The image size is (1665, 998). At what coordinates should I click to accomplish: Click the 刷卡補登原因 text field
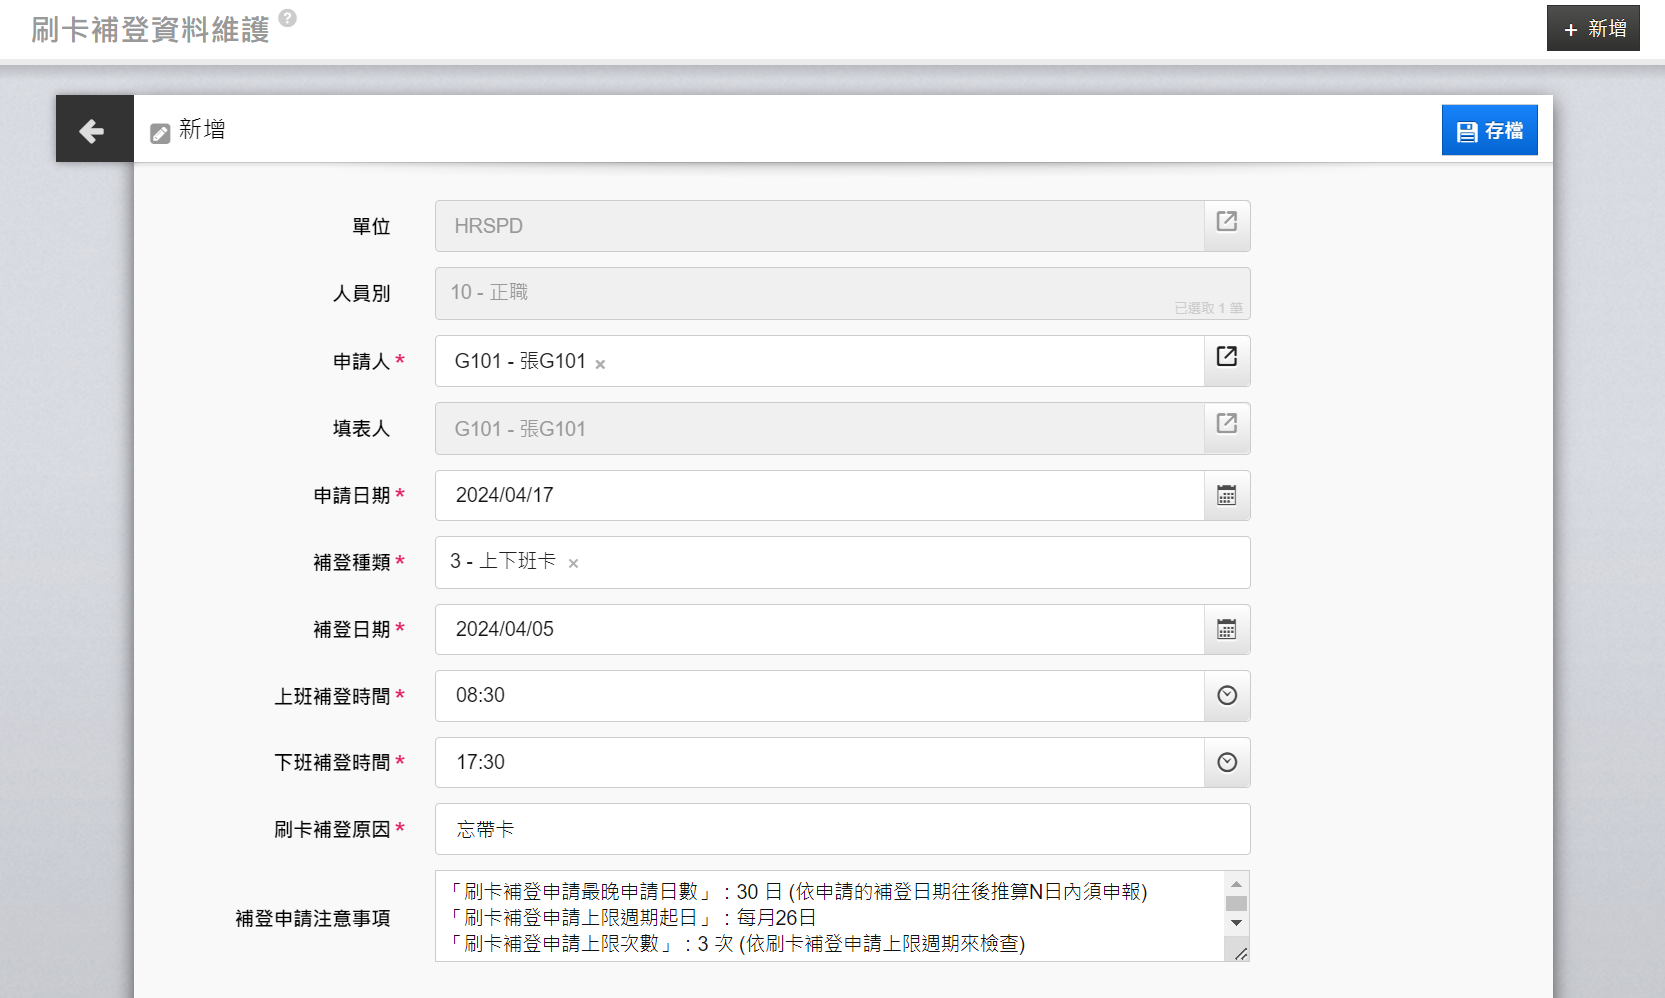coord(842,829)
